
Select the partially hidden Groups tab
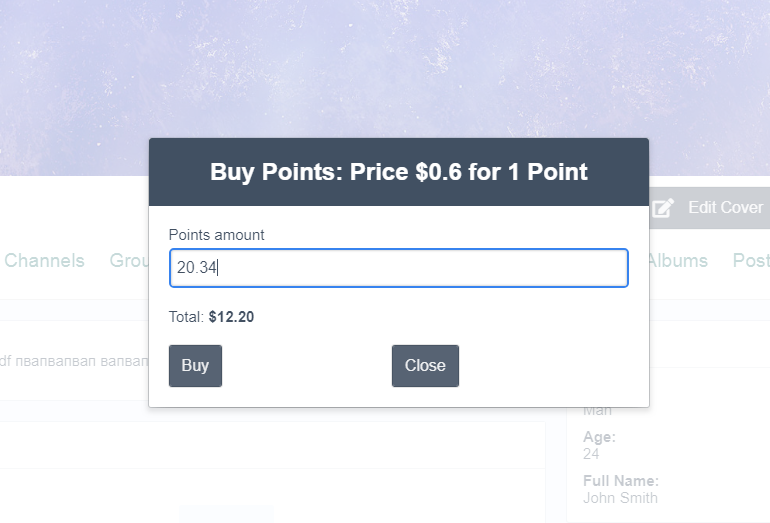tap(129, 261)
